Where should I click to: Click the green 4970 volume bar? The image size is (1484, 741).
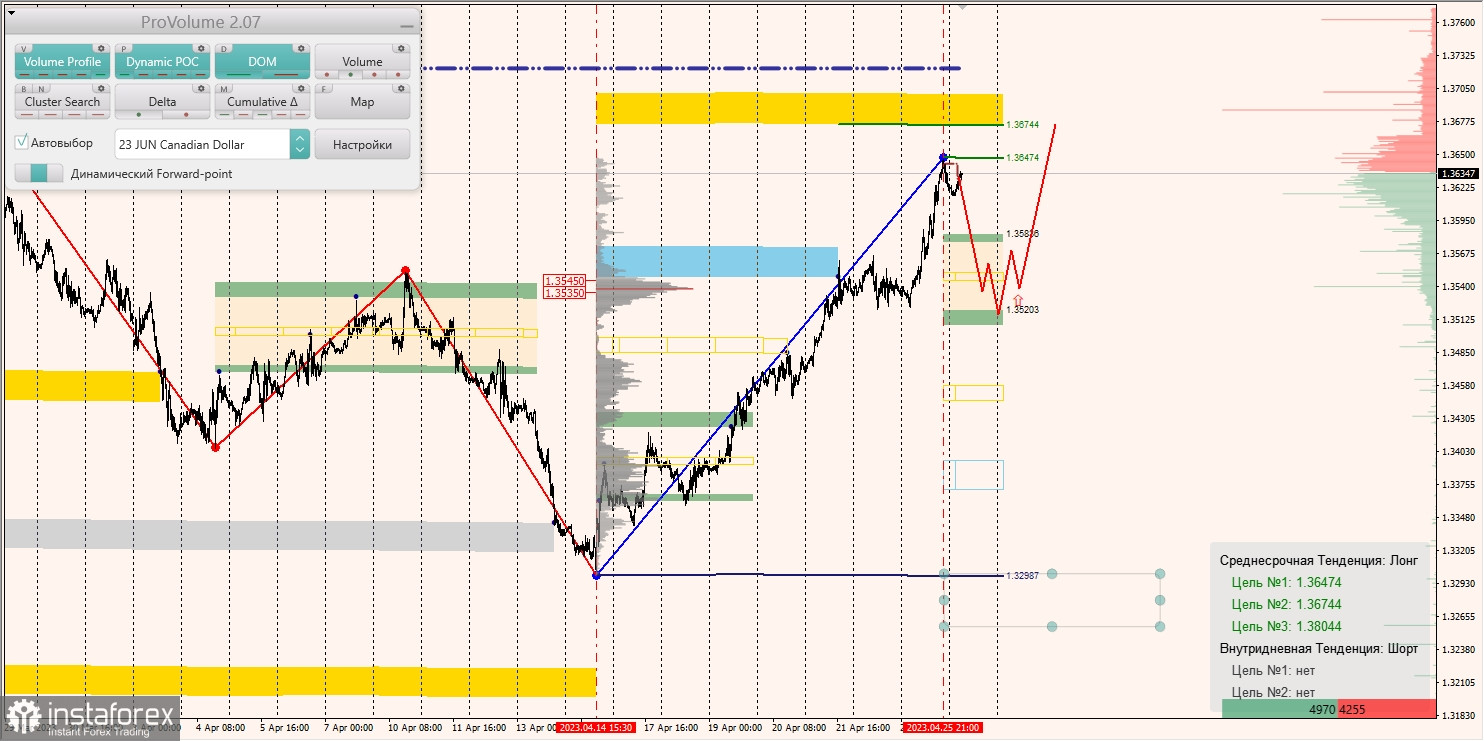click(x=1280, y=709)
